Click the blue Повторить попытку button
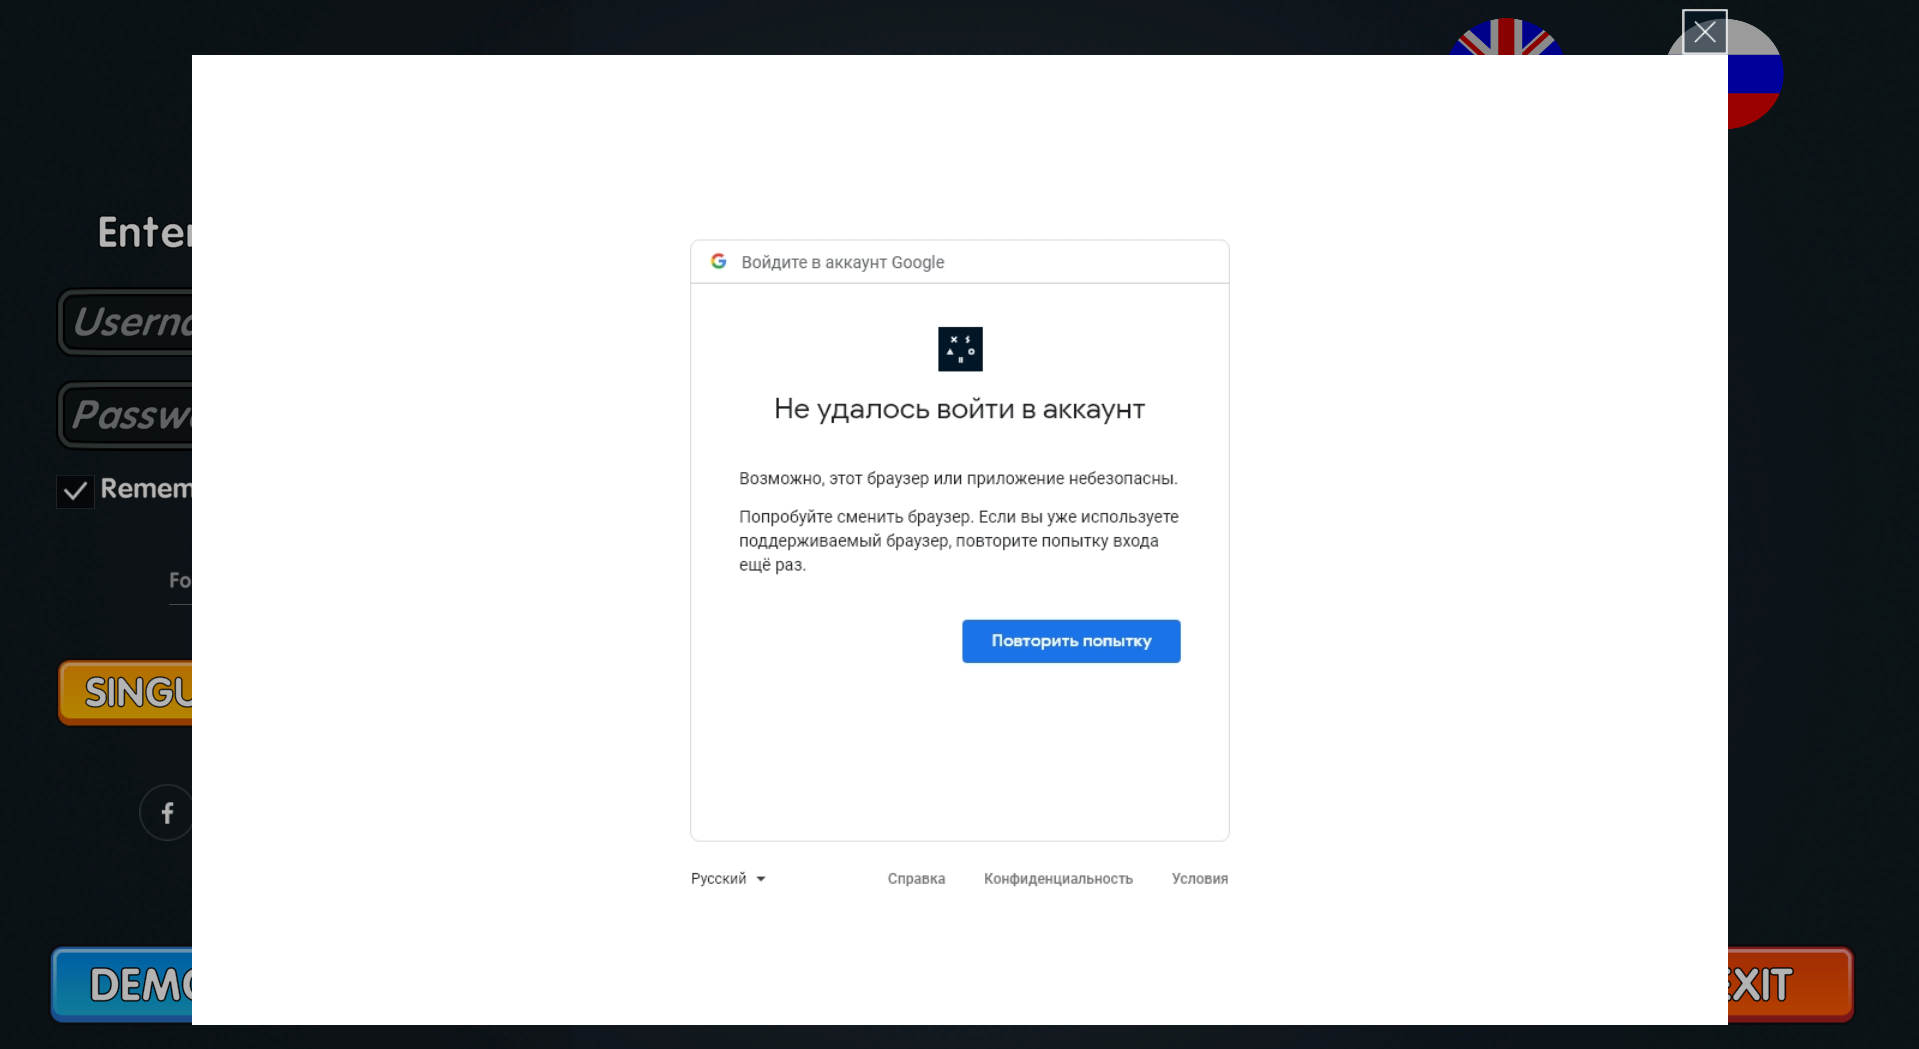1919x1049 pixels. pos(1071,641)
